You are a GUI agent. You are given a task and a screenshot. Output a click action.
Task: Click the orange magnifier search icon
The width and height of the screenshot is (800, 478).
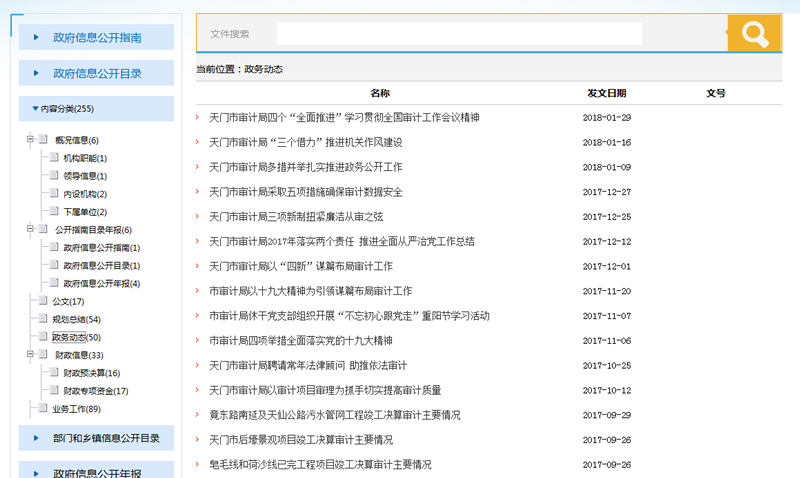click(753, 34)
